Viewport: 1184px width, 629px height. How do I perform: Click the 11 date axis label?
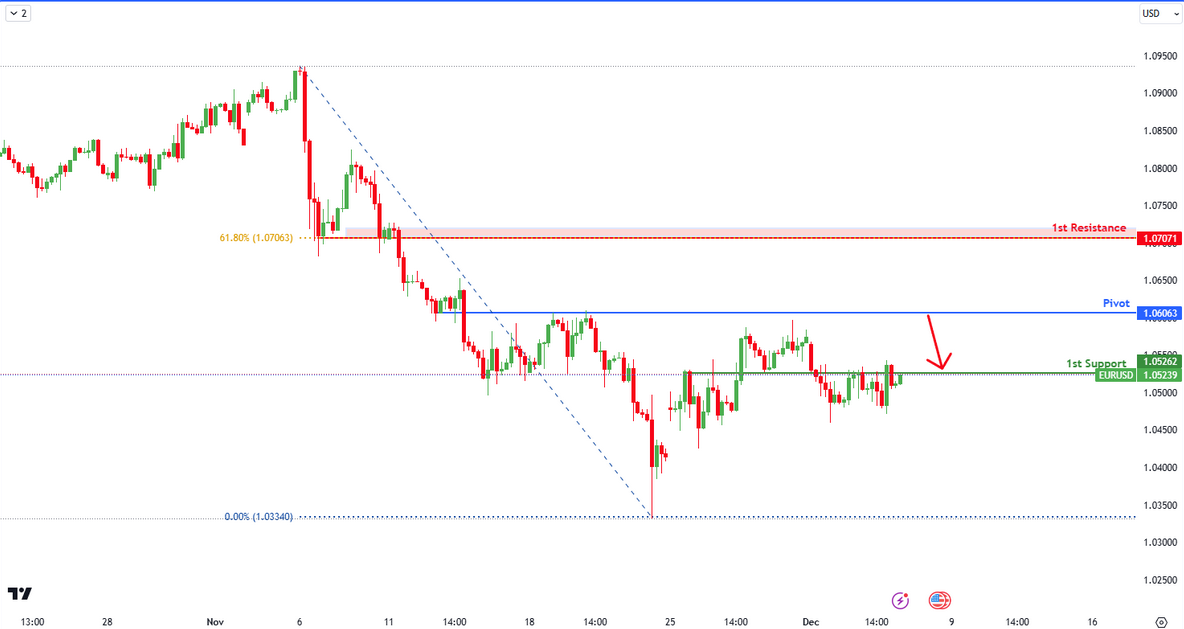pyautogui.click(x=389, y=622)
